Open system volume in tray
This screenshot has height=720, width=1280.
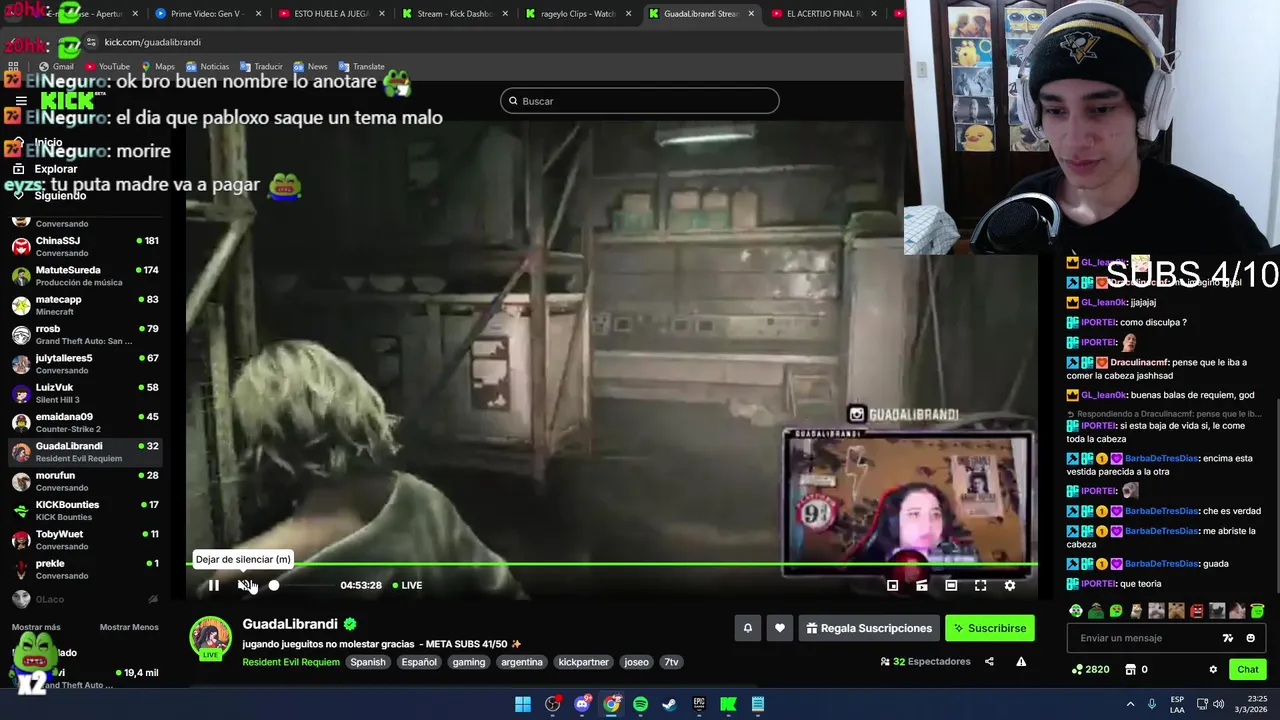click(1219, 704)
